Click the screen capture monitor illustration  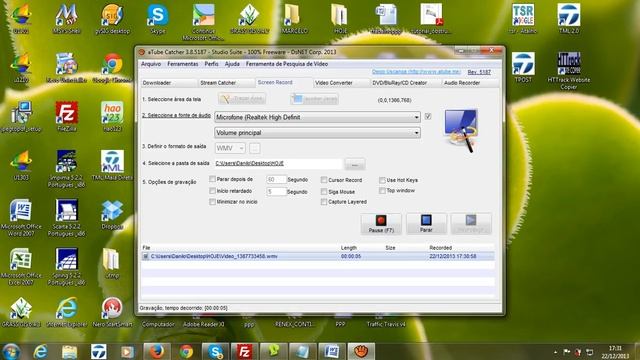pyautogui.click(x=461, y=131)
